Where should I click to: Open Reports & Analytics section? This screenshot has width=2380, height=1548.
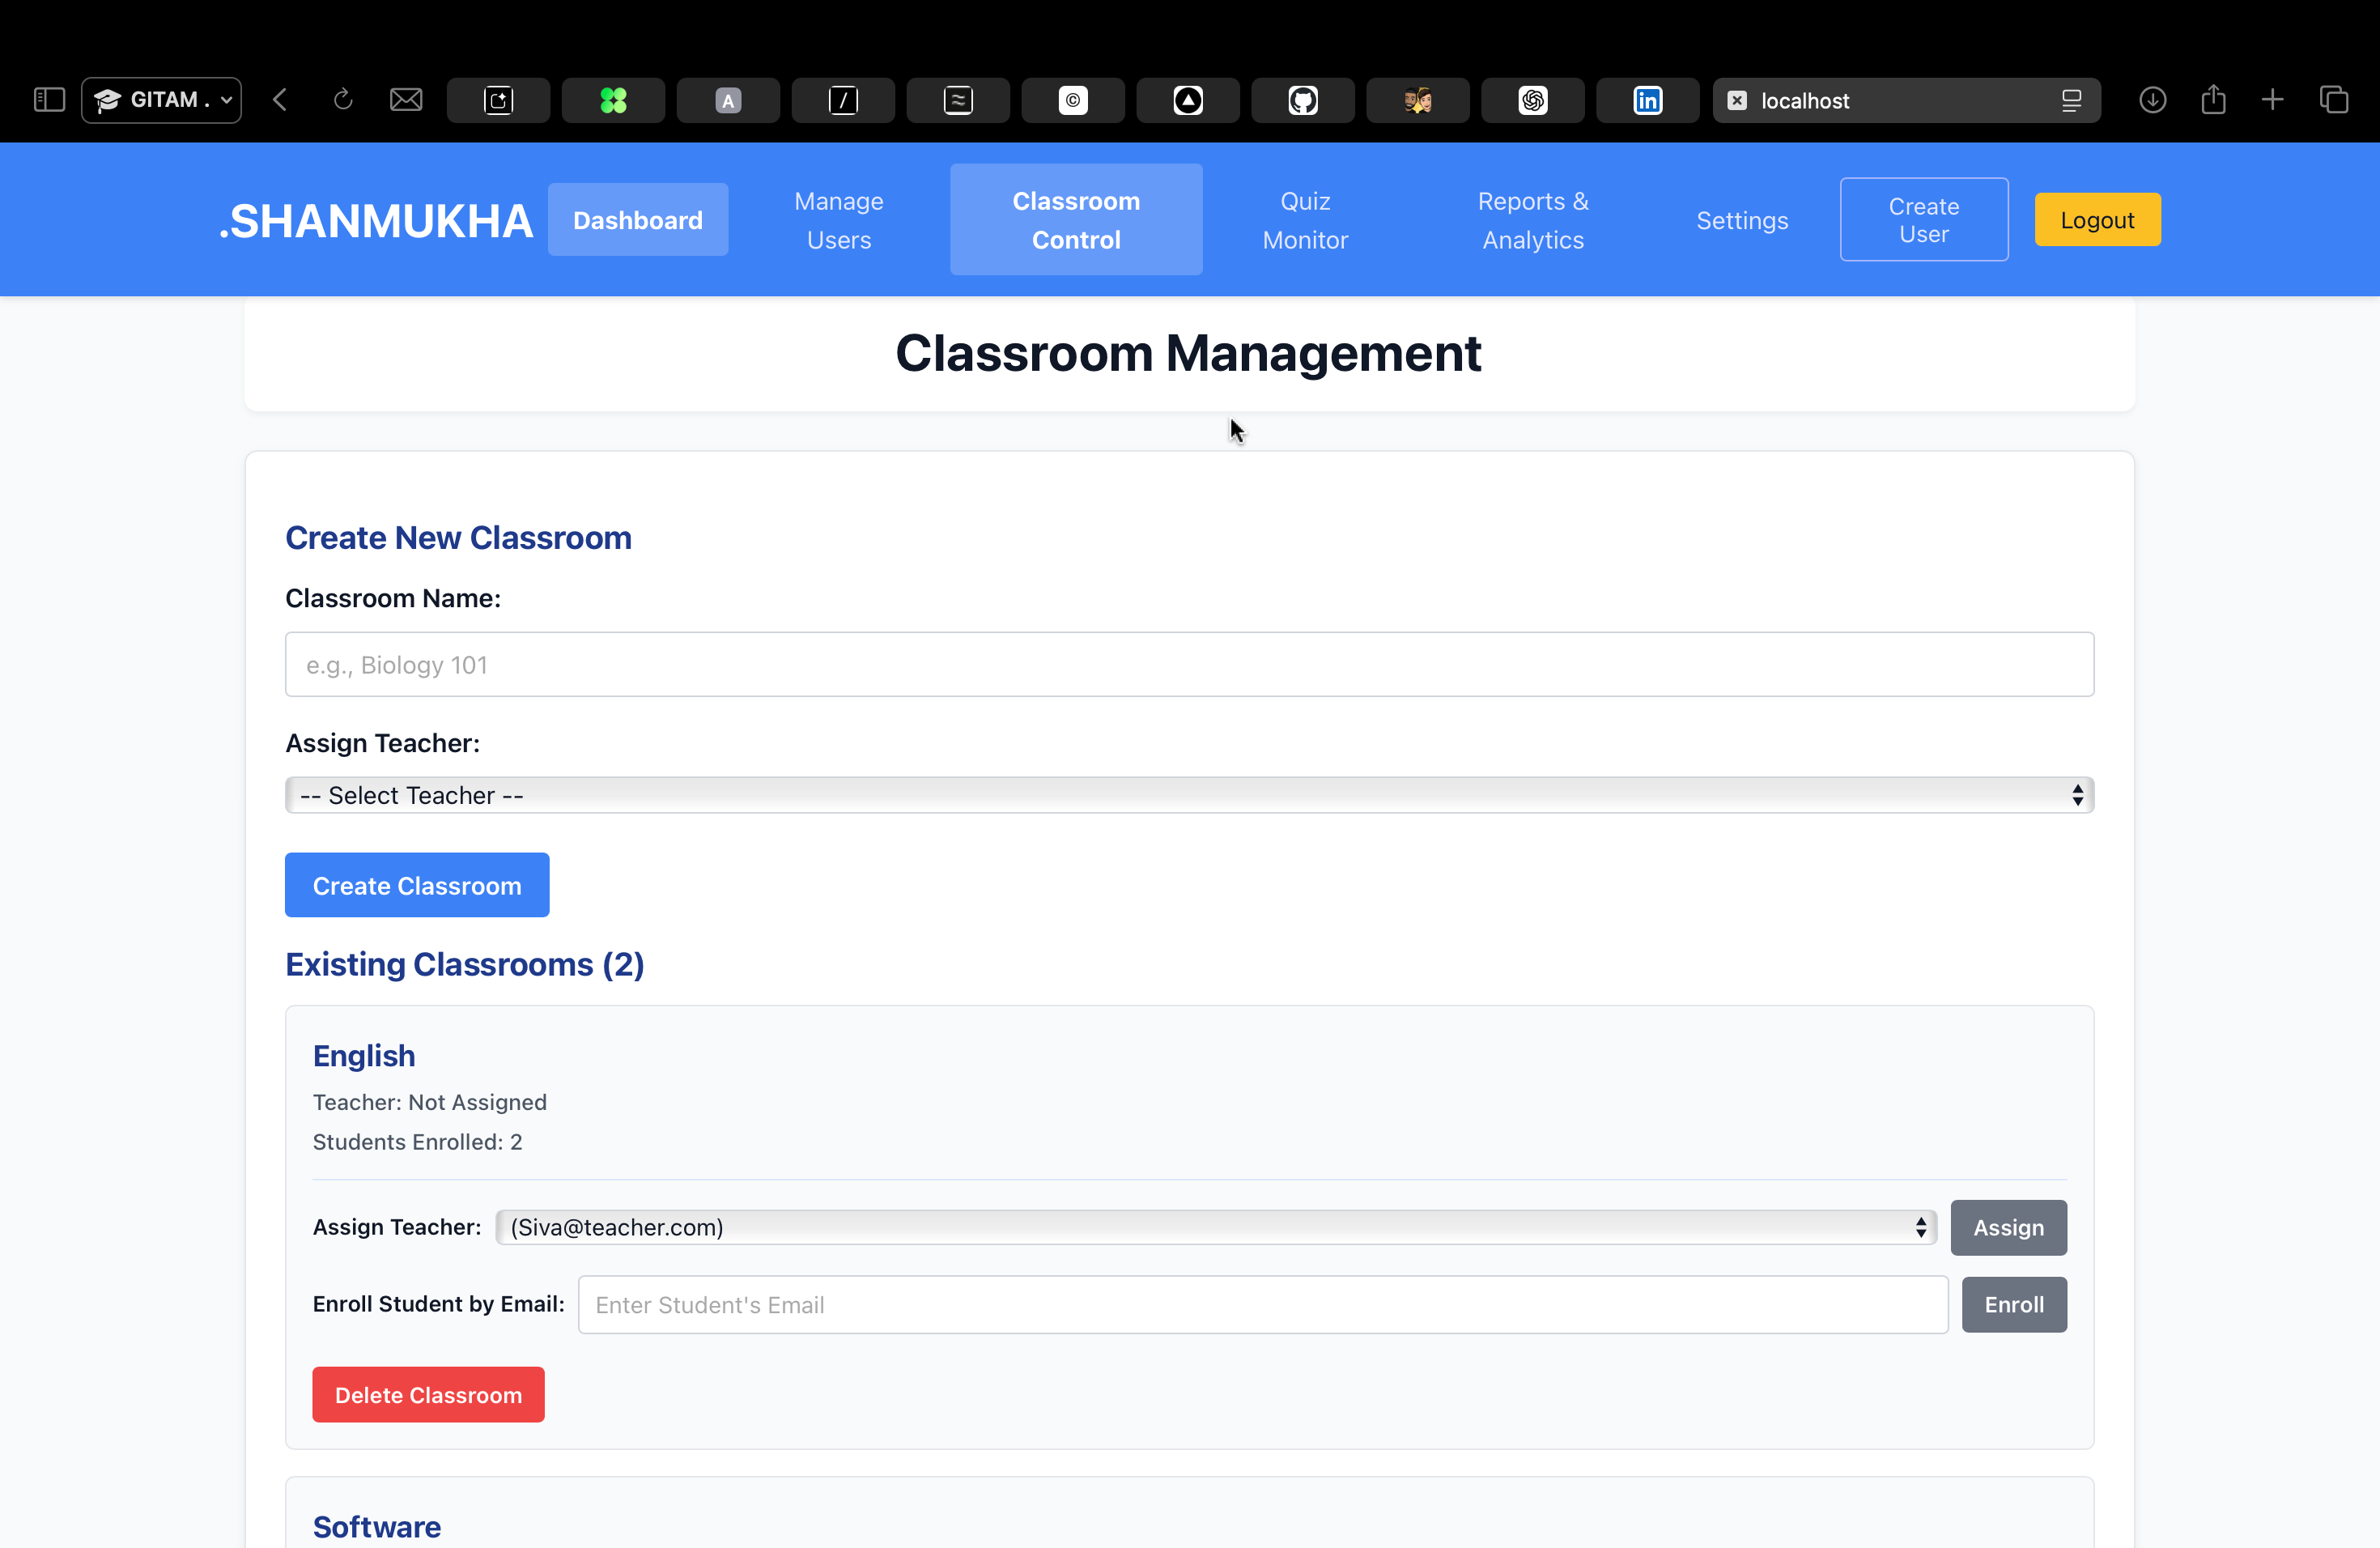1532,219
